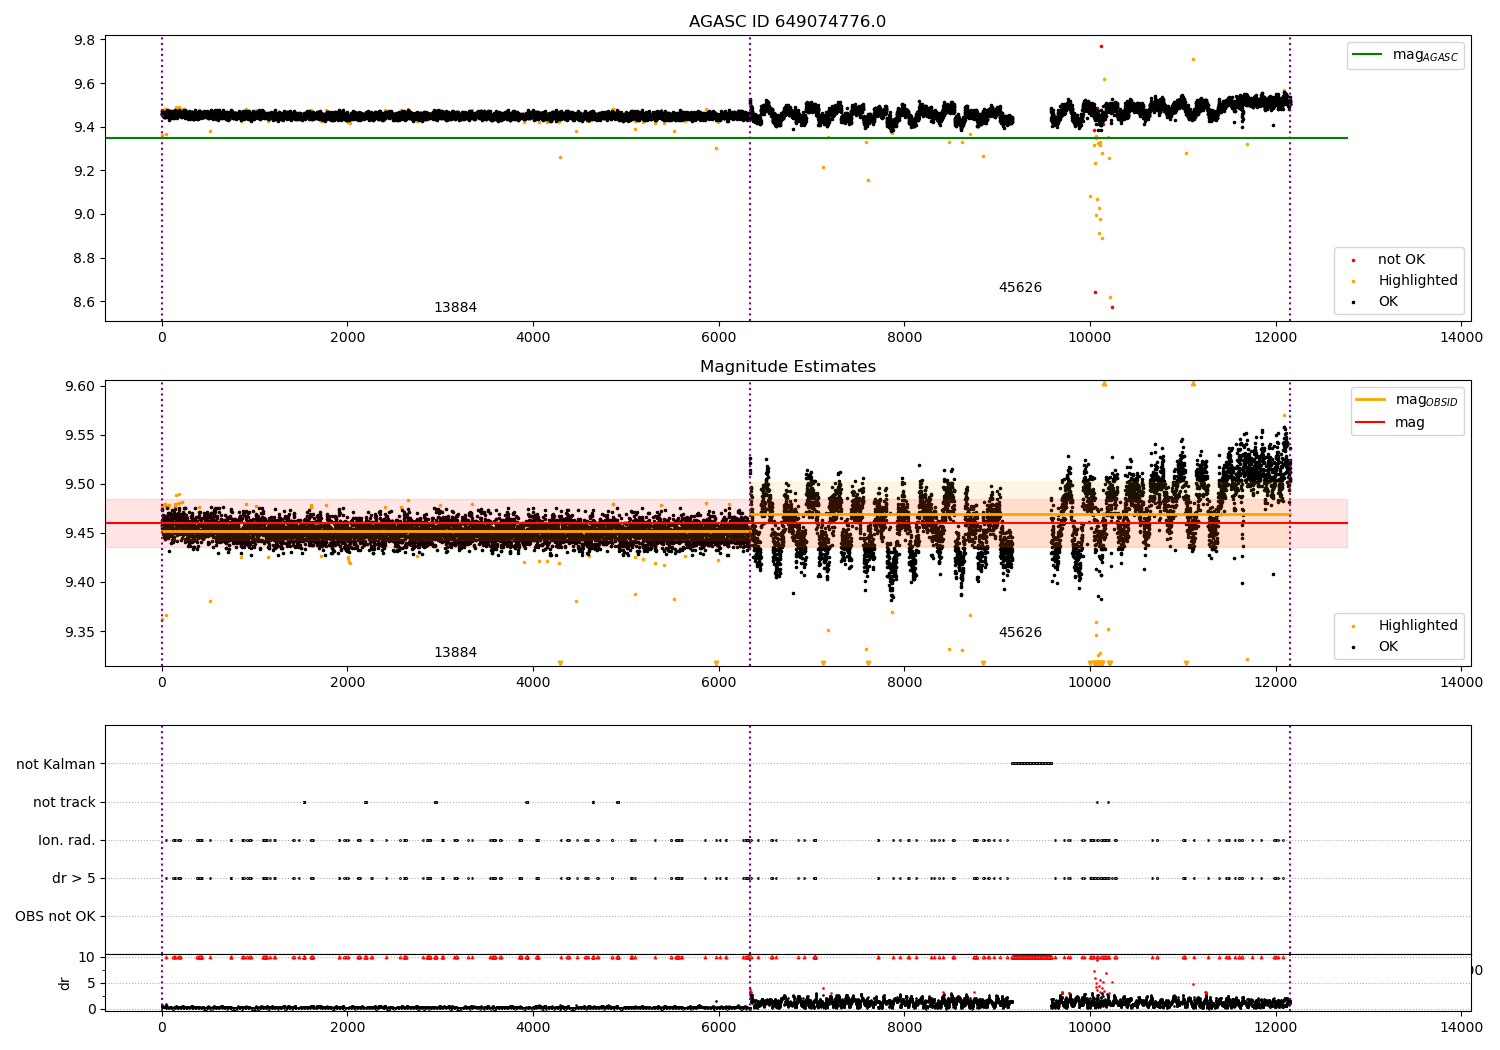Click the '9.55' y-axis tick label
This screenshot has width=1500, height=1050.
pos(81,436)
